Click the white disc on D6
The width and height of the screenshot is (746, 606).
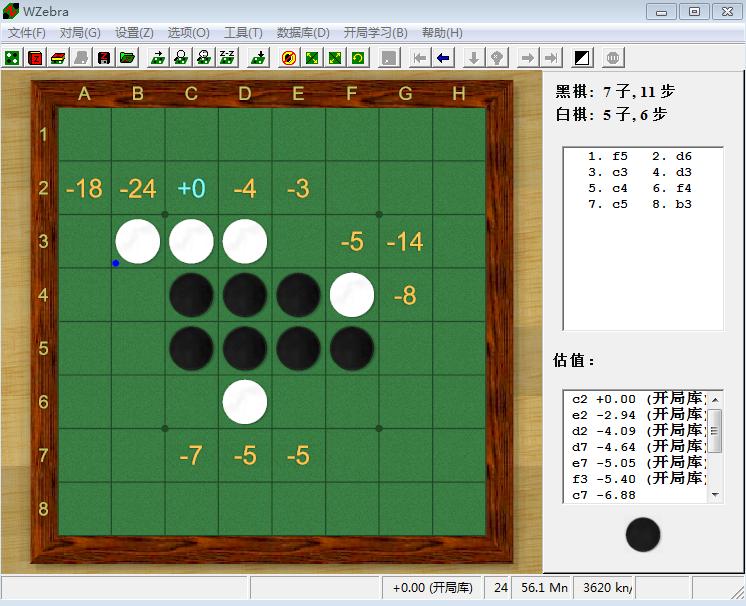[x=245, y=402]
